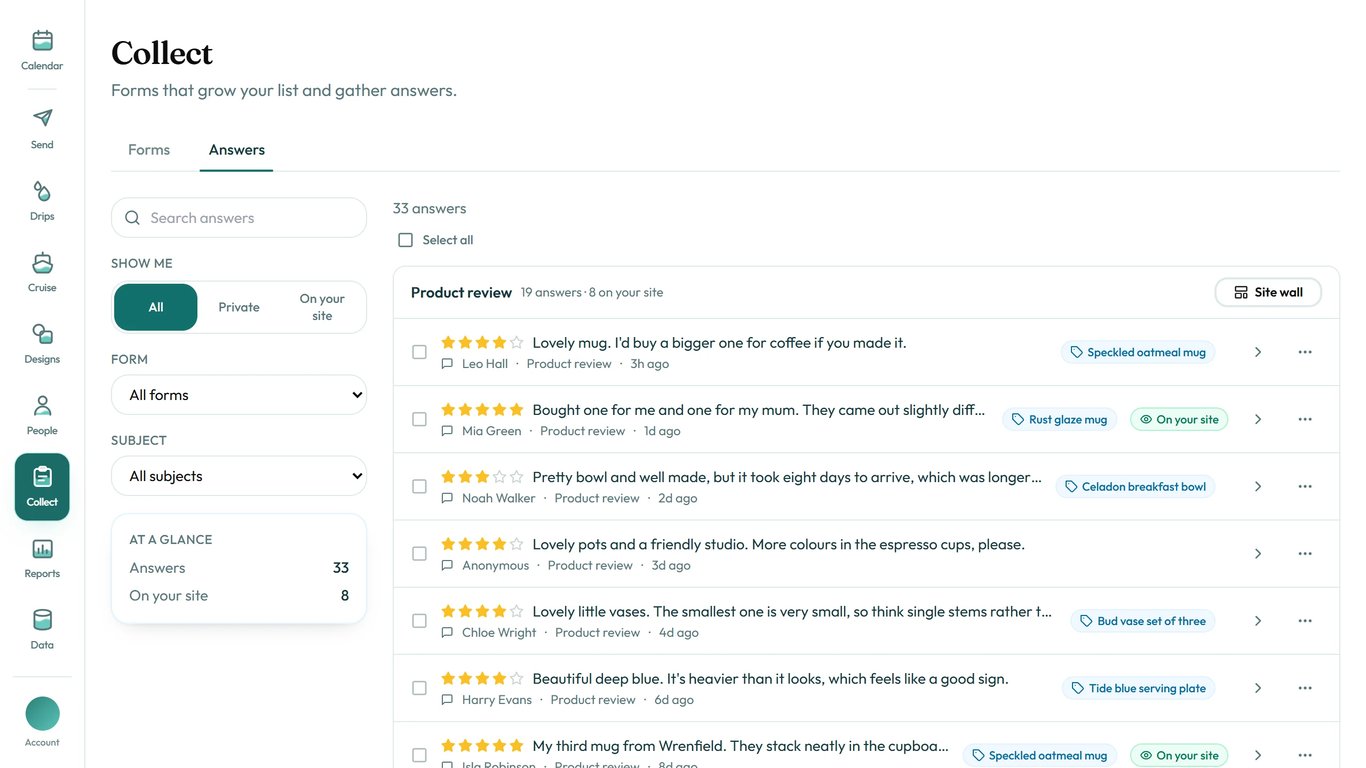Expand Noah Walker's review with the chevron
Viewport: 1366px width, 768px height.
click(1258, 486)
